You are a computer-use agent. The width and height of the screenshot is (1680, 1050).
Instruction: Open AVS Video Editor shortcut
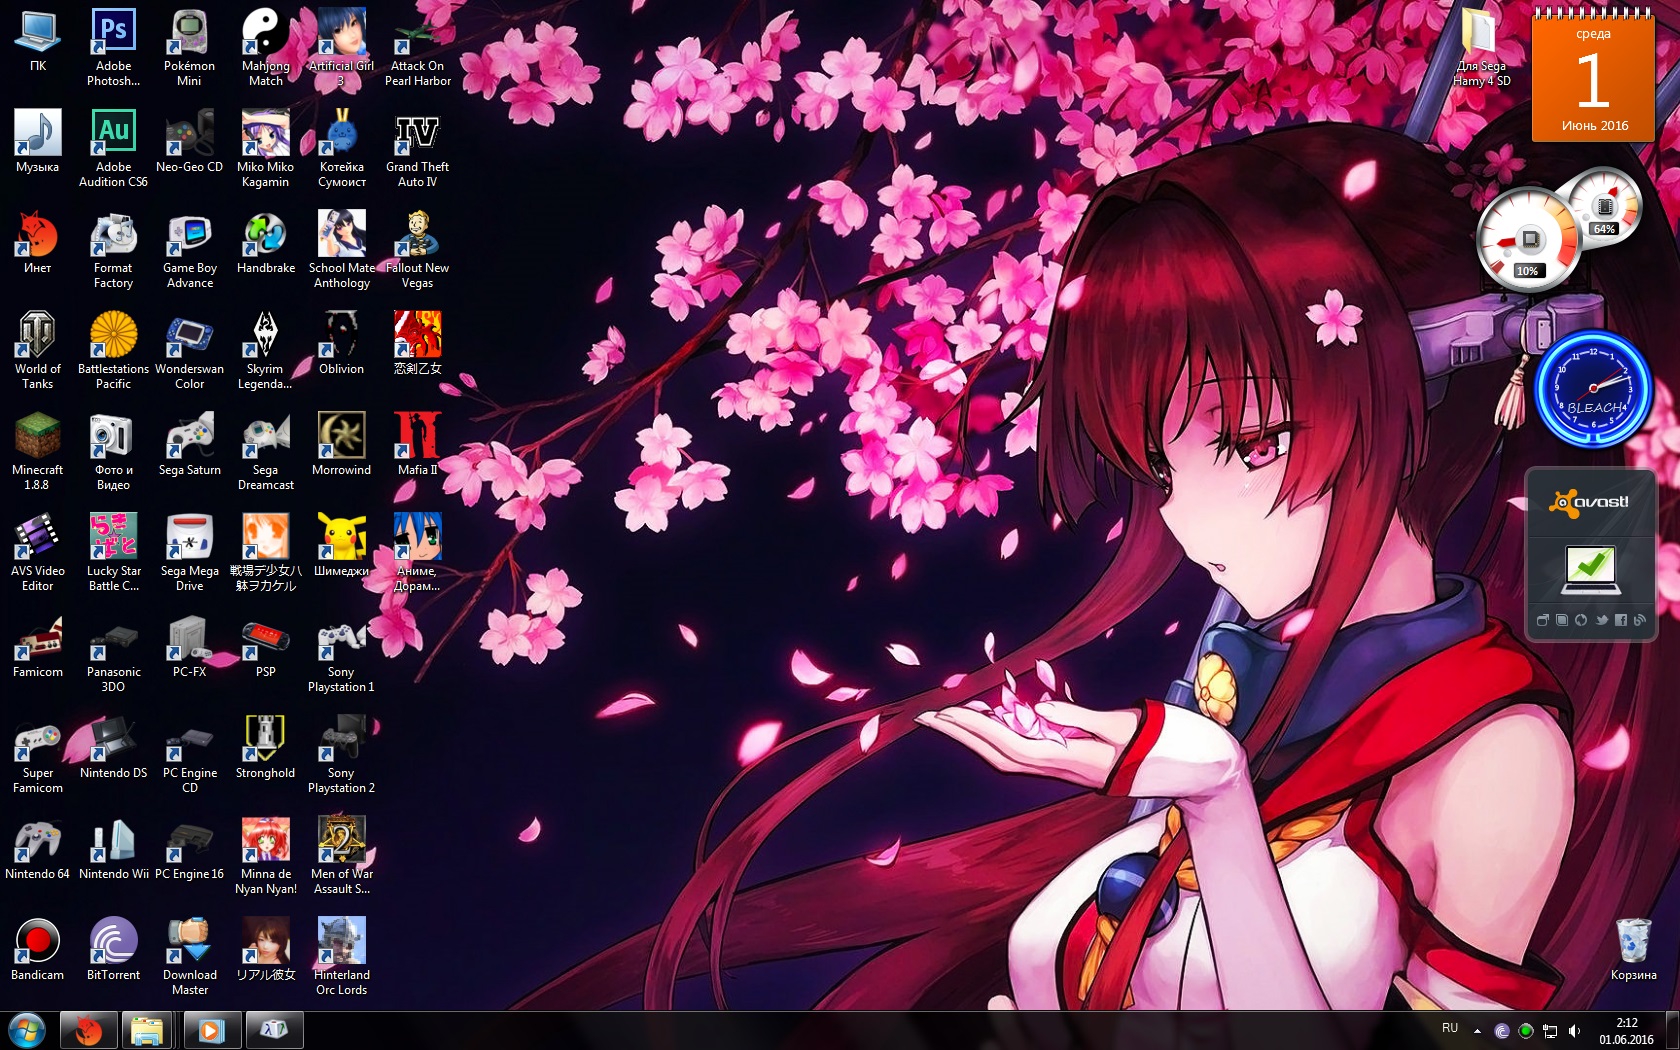[x=37, y=552]
